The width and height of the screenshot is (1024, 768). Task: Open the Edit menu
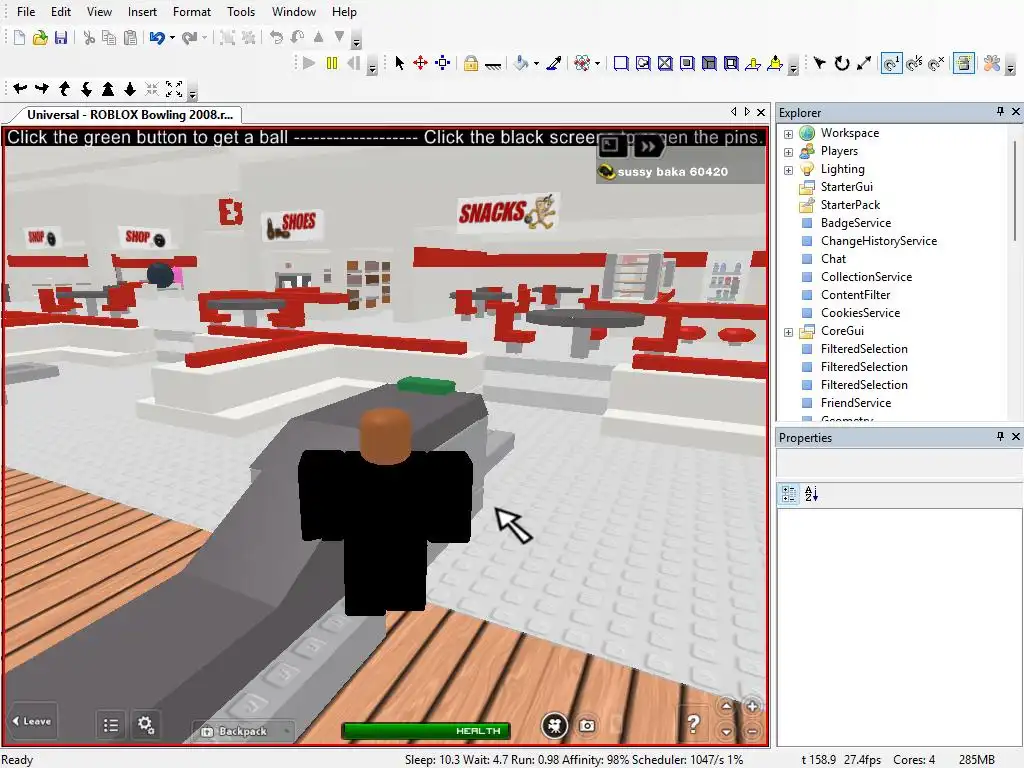point(61,12)
